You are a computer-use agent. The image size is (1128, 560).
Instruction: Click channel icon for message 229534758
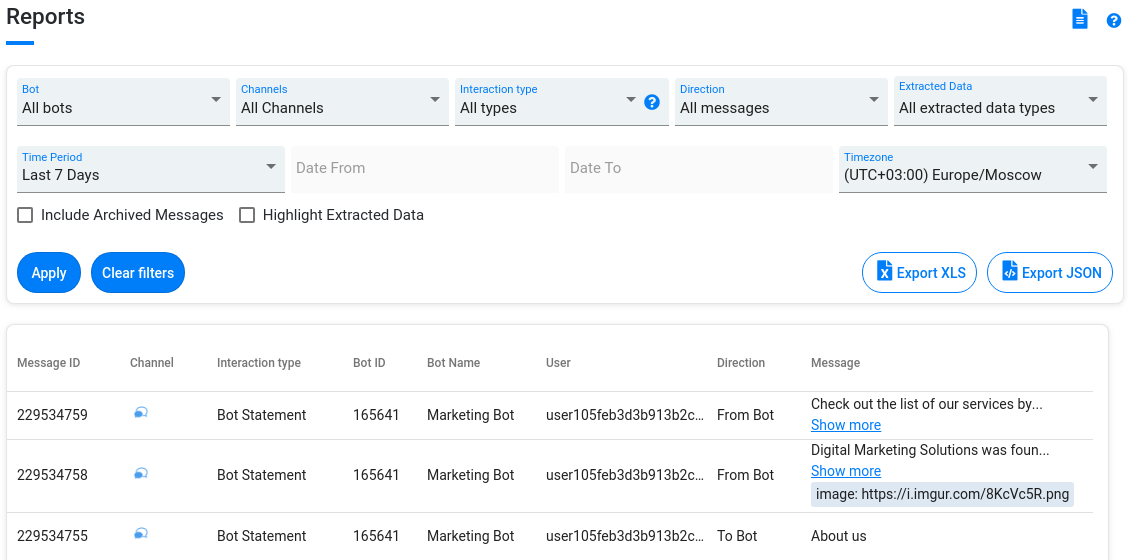pos(141,474)
